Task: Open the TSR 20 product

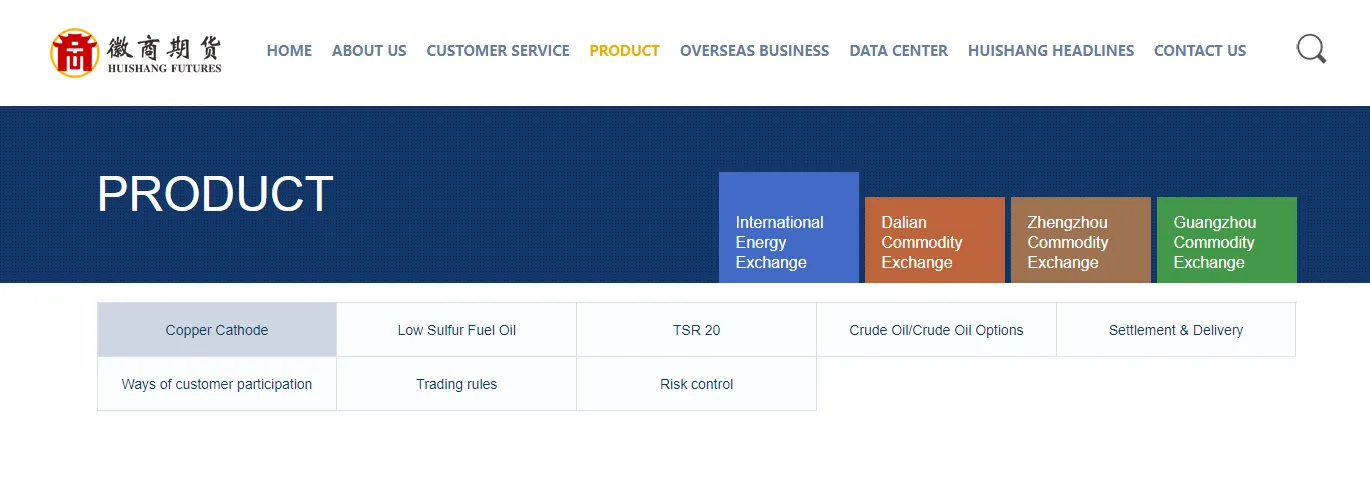Action: (x=697, y=330)
